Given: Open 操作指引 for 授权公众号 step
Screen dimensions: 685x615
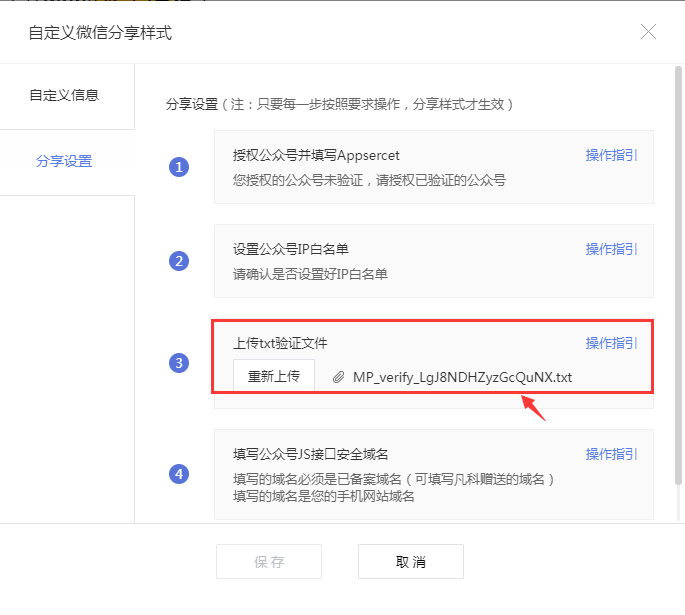Looking at the screenshot, I should (611, 155).
